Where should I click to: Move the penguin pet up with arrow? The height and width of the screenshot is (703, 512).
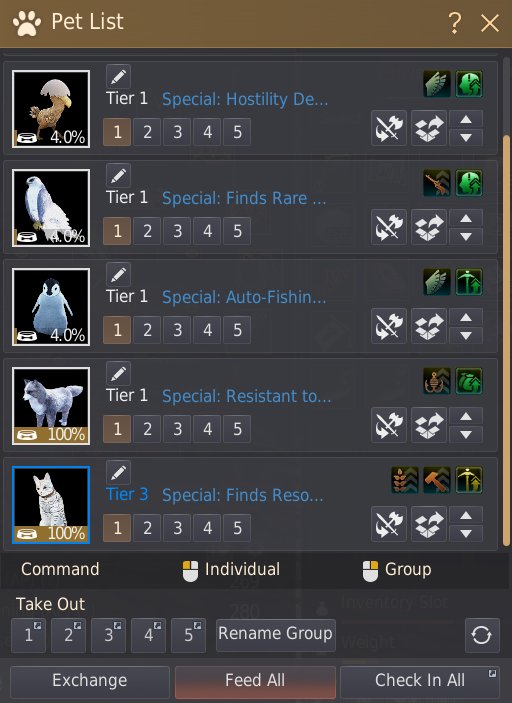(x=466, y=317)
